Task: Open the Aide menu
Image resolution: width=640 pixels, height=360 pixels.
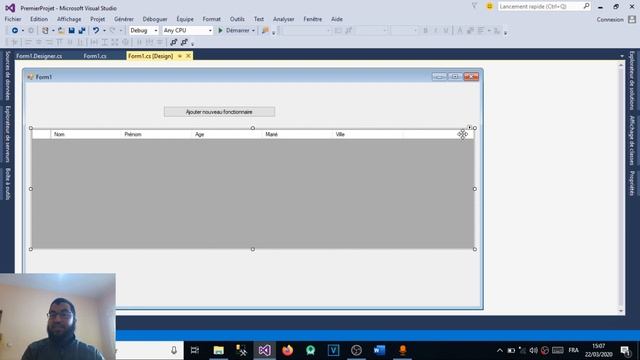Action: tap(337, 19)
